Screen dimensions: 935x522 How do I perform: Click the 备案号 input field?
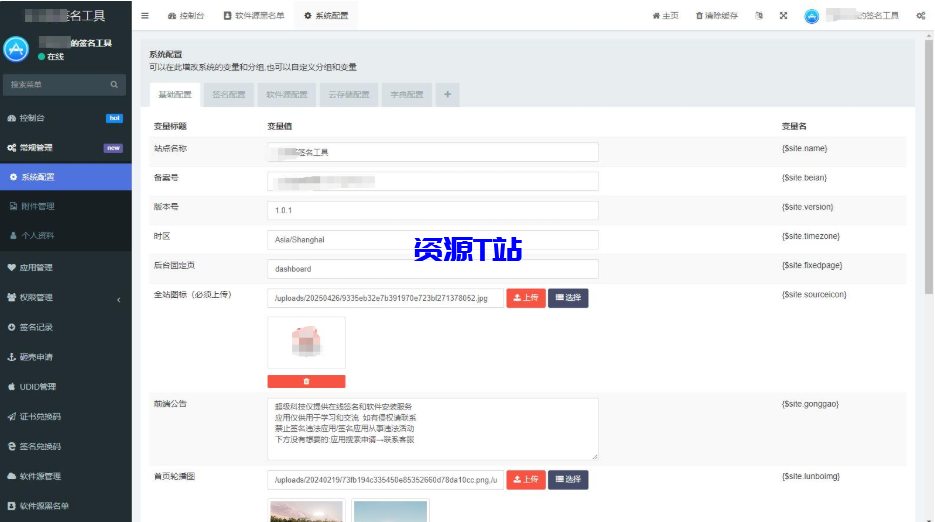click(433, 181)
